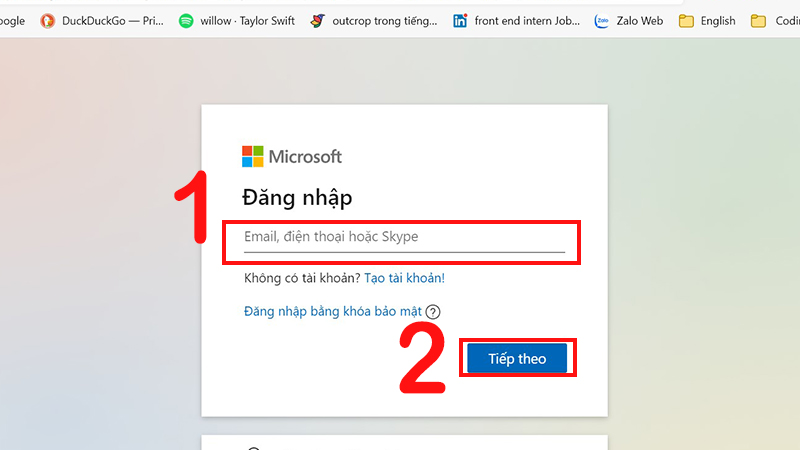The image size is (800, 450).
Task: Click the outcrop bookmark's colorful favicon
Action: coord(318,20)
